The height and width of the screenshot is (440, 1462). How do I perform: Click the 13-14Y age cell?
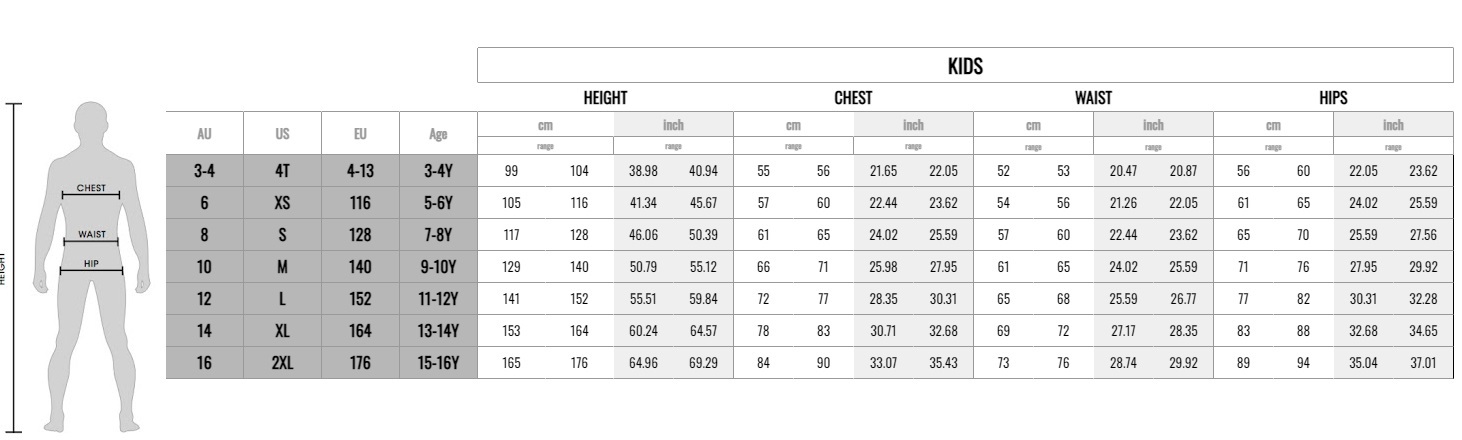[438, 331]
